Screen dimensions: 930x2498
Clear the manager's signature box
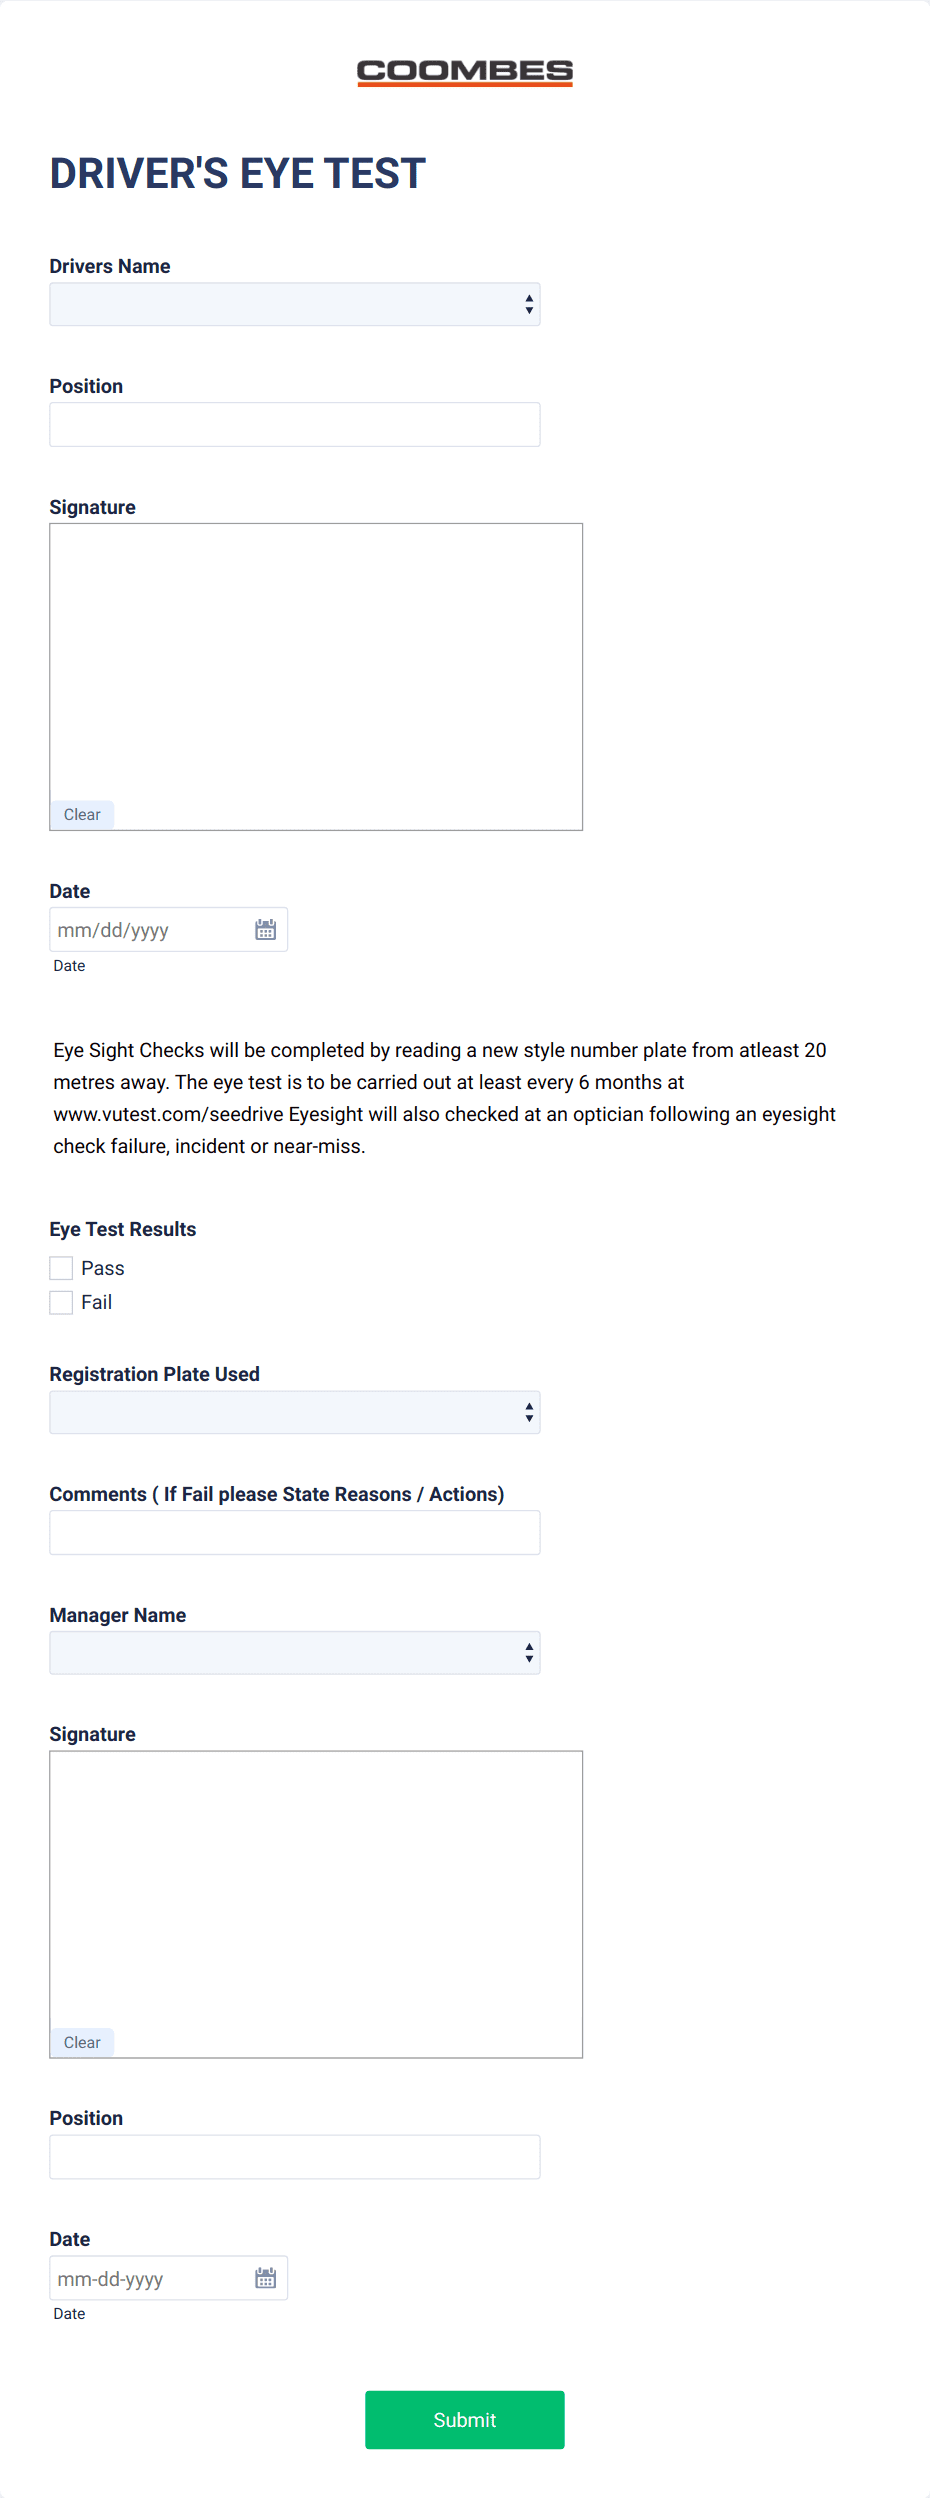click(x=81, y=2041)
